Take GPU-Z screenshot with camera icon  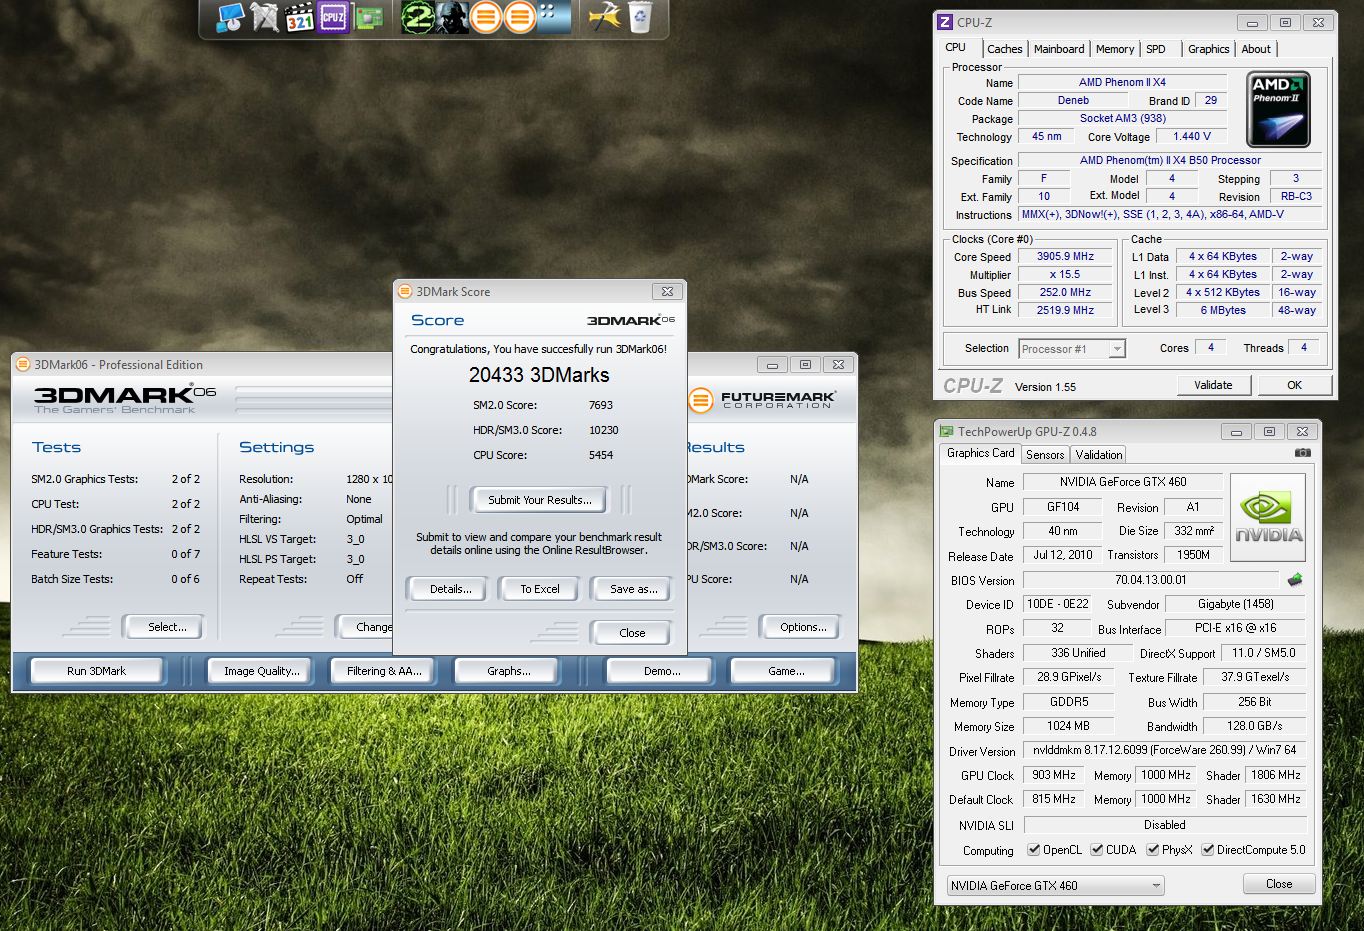1302,453
